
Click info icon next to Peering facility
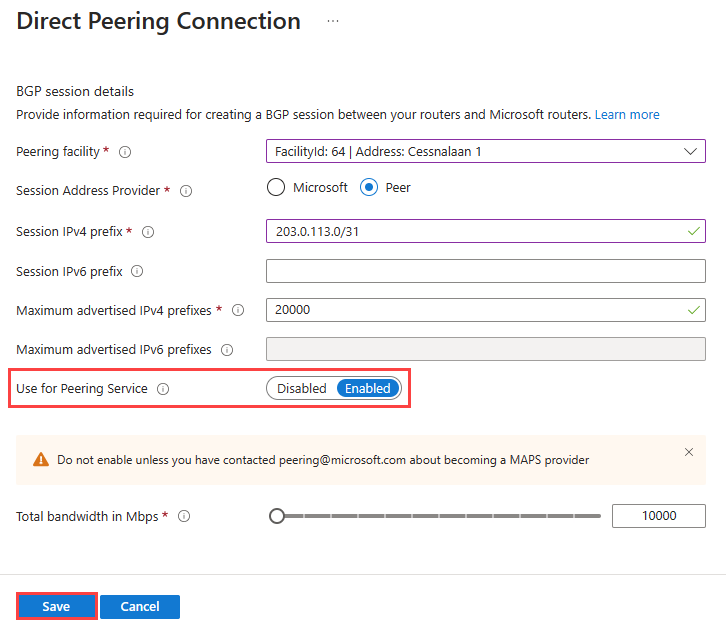(x=125, y=152)
